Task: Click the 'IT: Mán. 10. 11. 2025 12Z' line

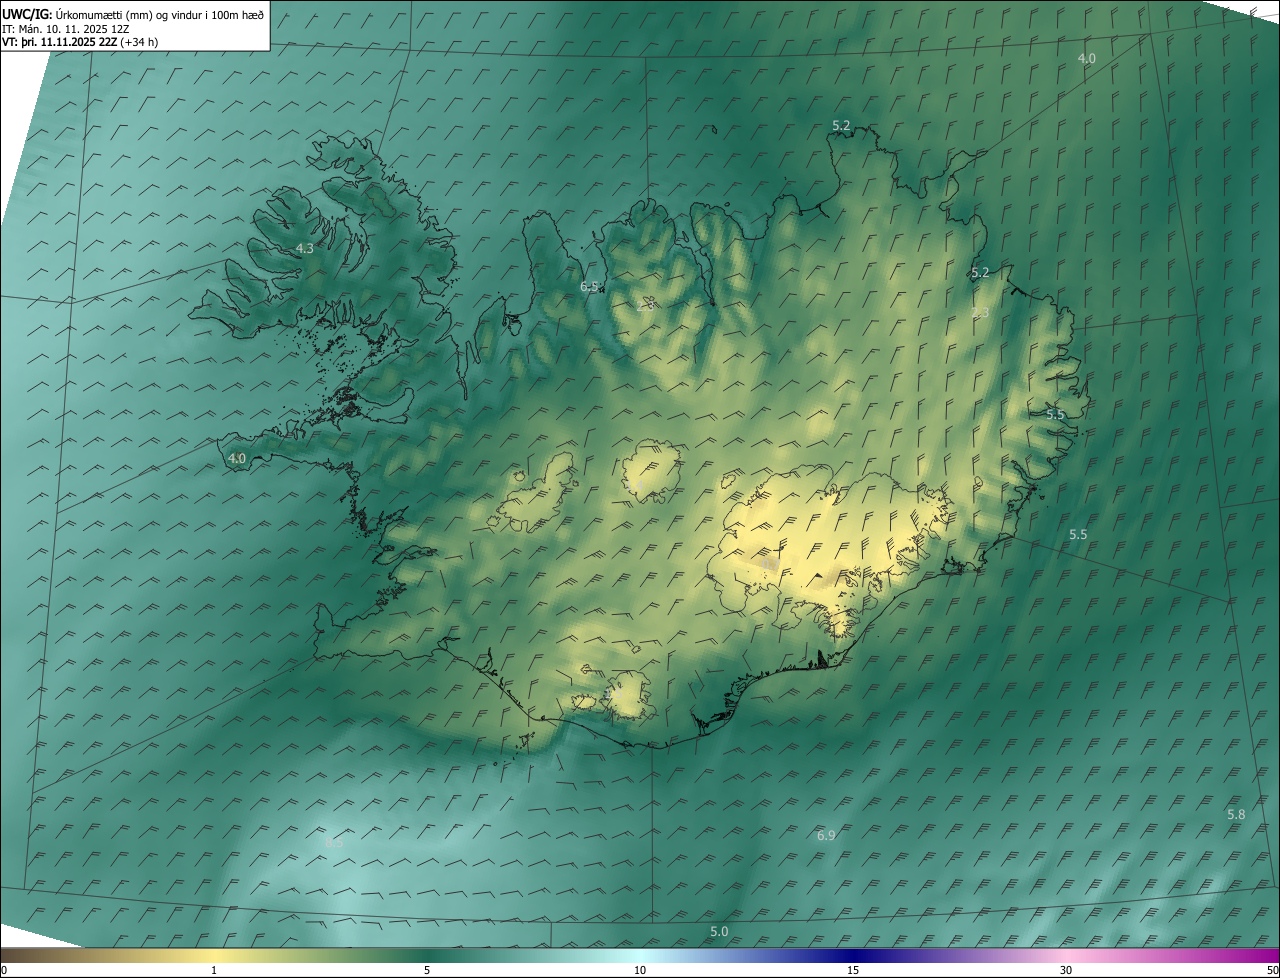Action: (x=65, y=28)
